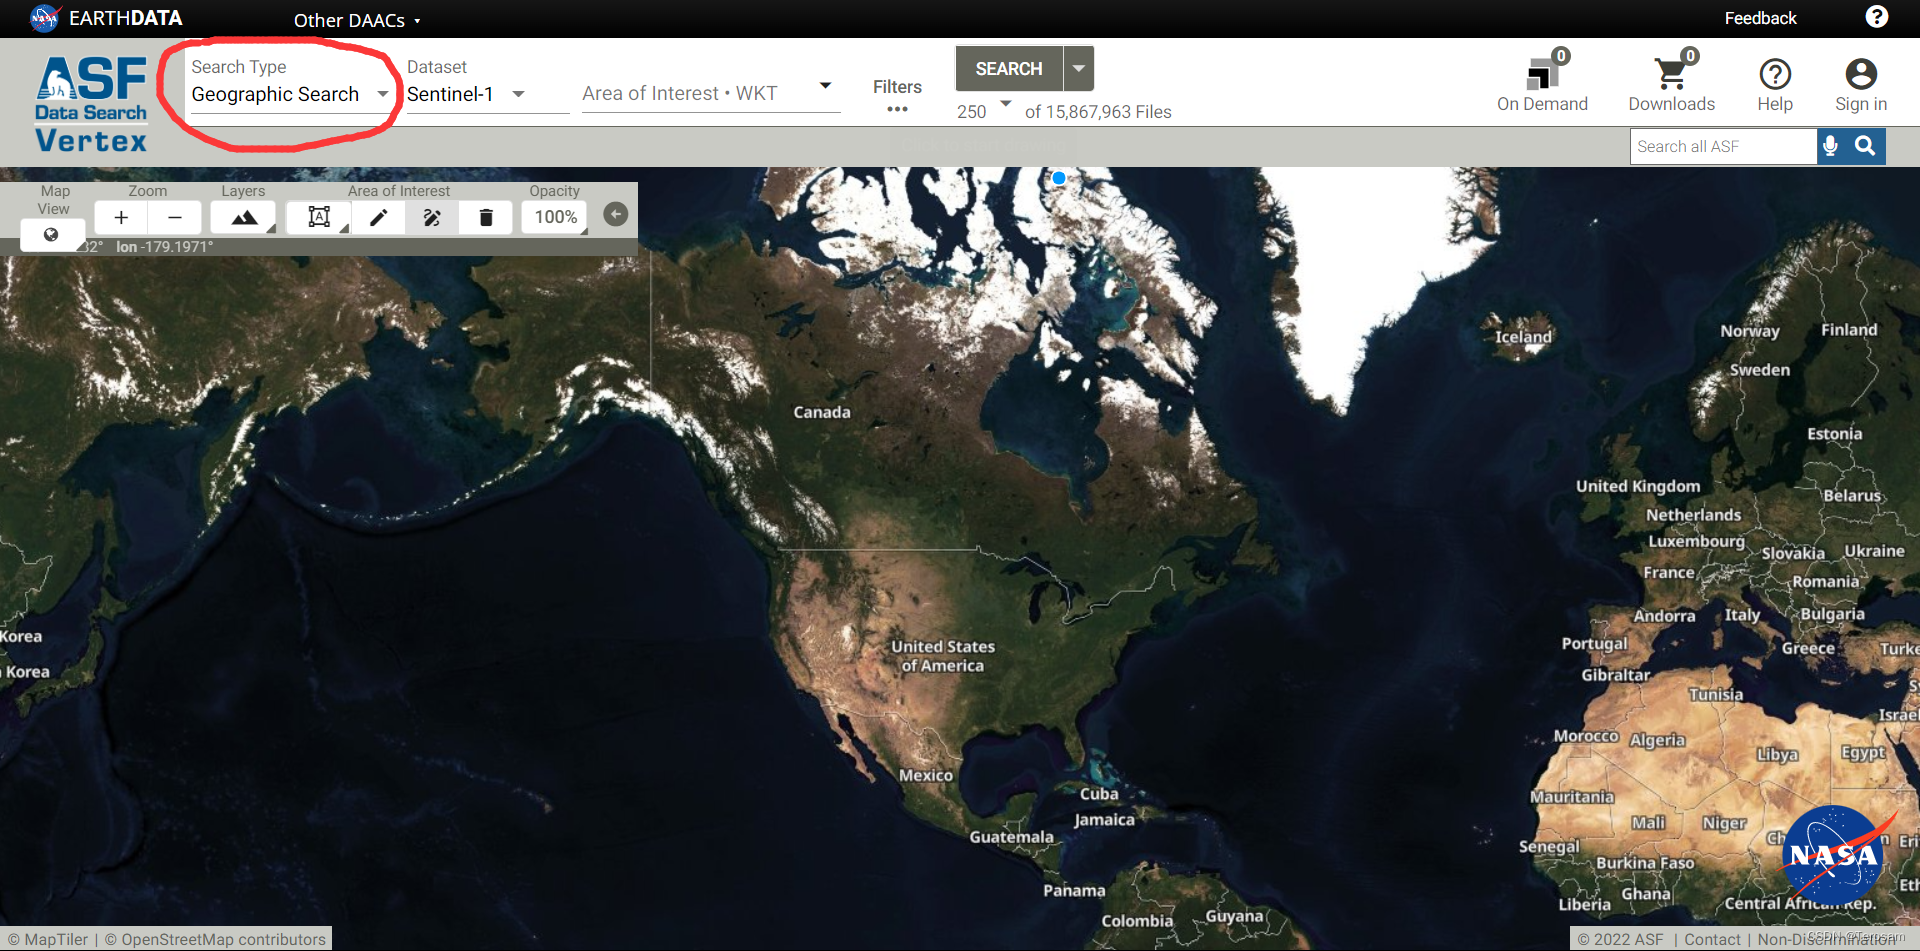This screenshot has height=951, width=1920.
Task: Adjust the Opacity 100% control
Action: tap(555, 217)
